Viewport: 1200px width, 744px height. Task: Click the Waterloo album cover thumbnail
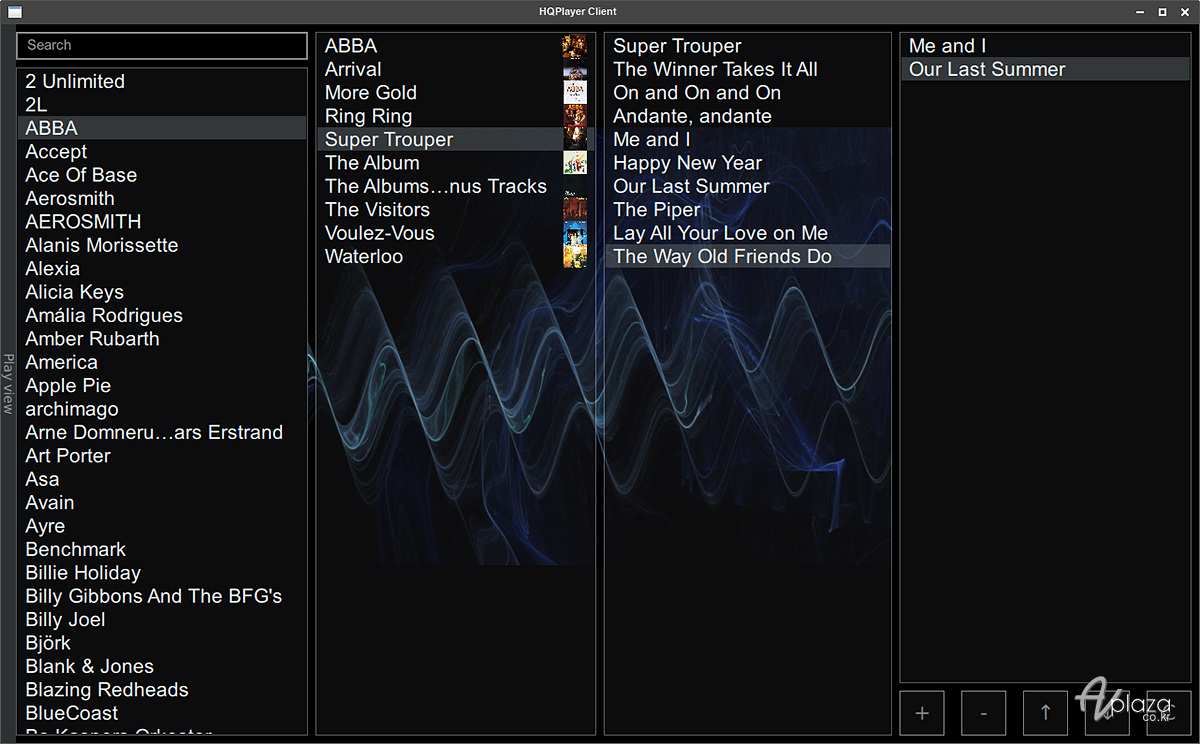575,257
